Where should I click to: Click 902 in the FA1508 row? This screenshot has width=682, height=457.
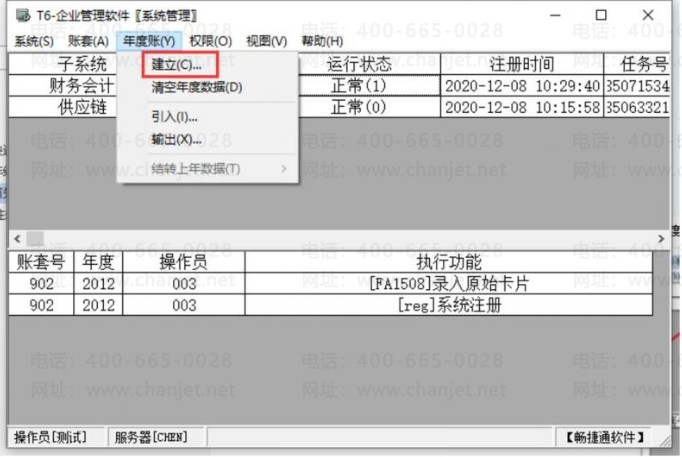pyautogui.click(x=41, y=284)
